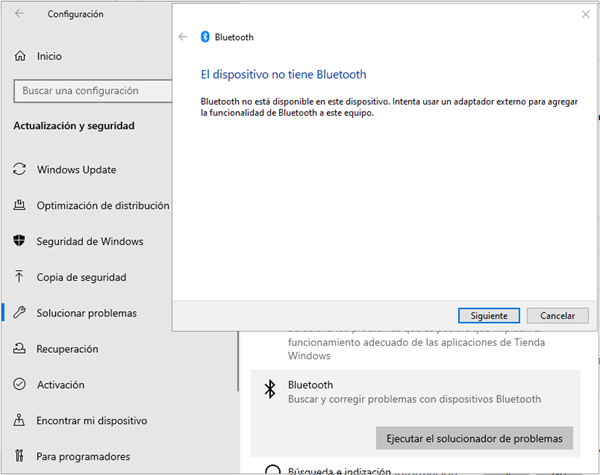The image size is (600, 475).
Task: Click the blue Bluetooth icon in dialog header
Action: coord(205,37)
